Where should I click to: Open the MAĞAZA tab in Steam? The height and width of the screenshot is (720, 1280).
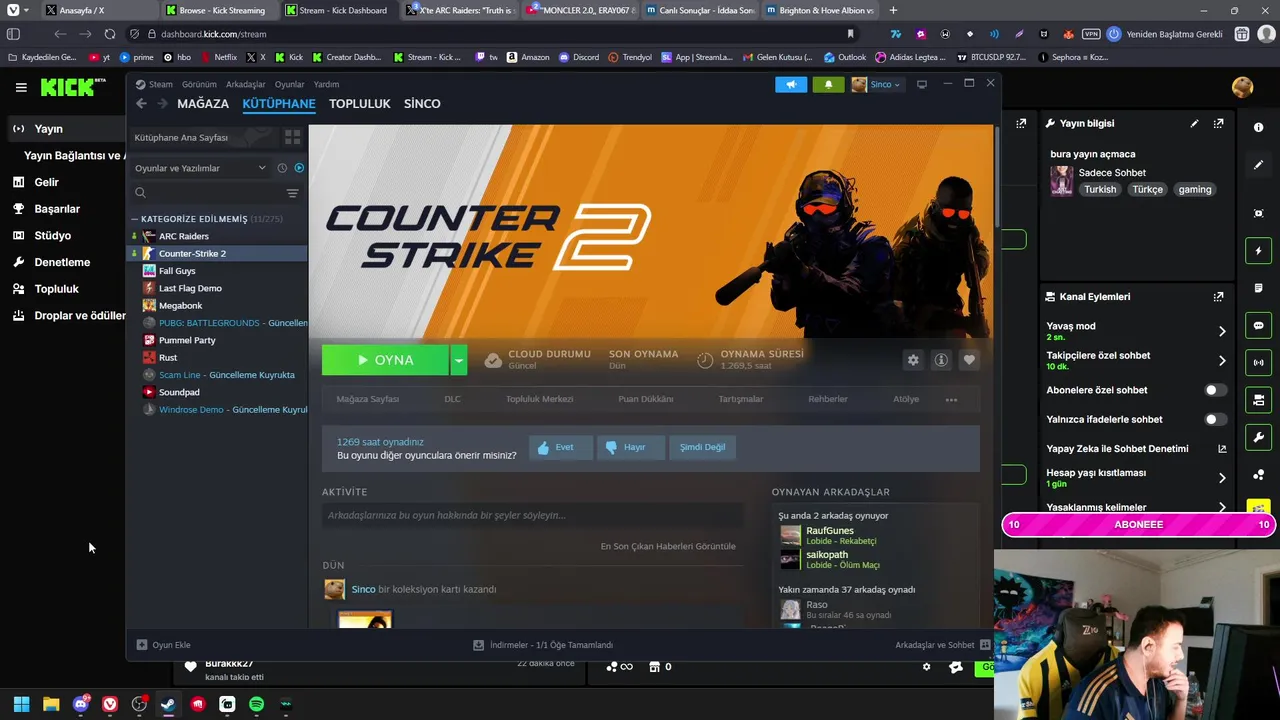(x=203, y=103)
